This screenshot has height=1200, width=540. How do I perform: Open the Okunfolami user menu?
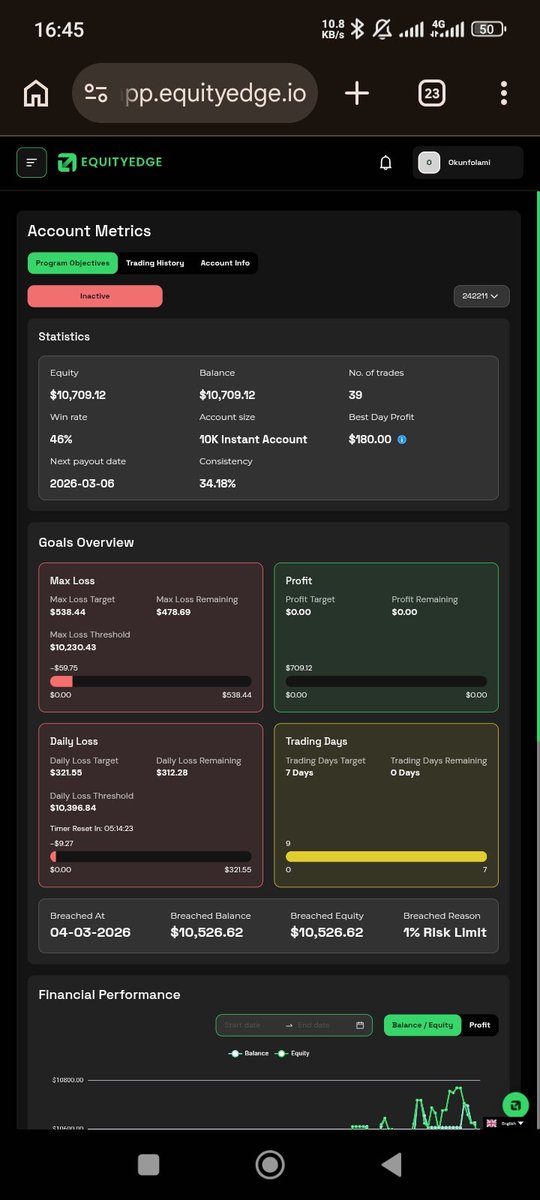tap(468, 162)
